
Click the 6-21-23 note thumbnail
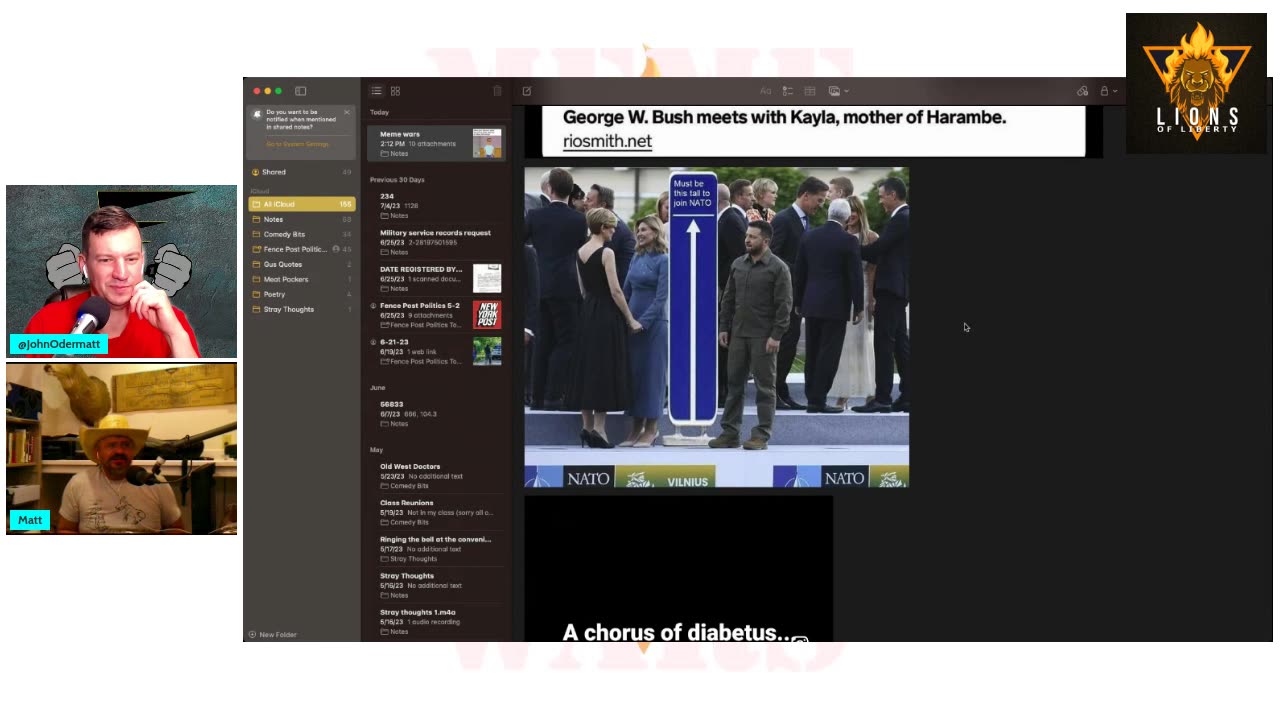pyautogui.click(x=487, y=351)
